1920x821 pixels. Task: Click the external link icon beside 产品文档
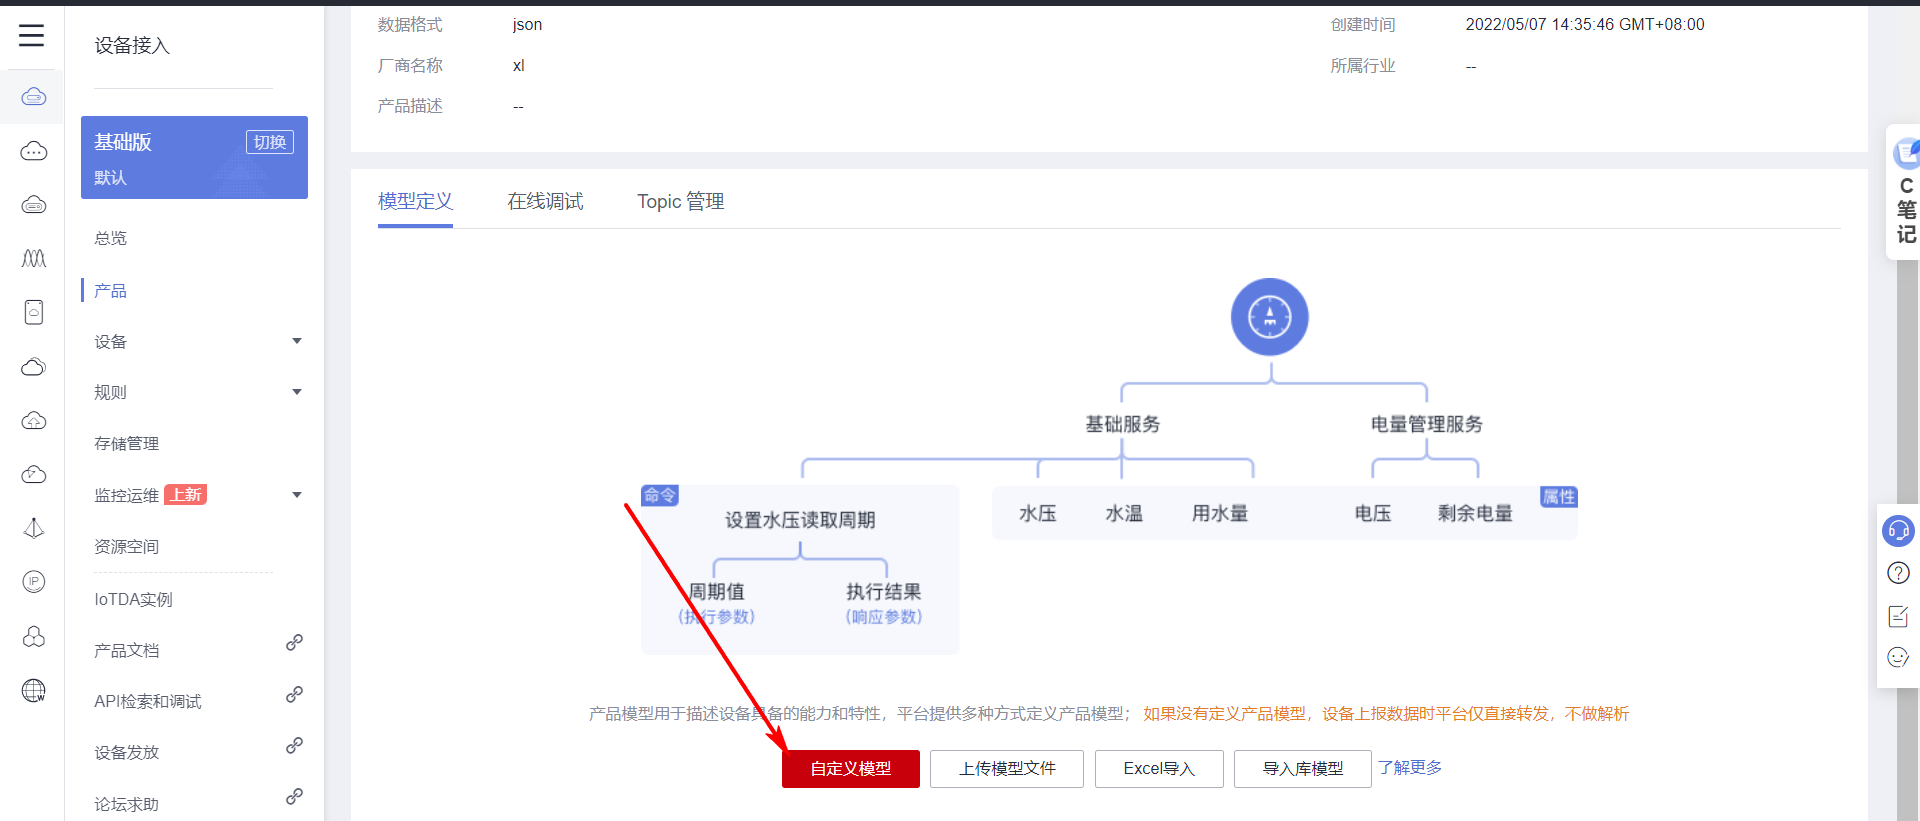point(294,643)
